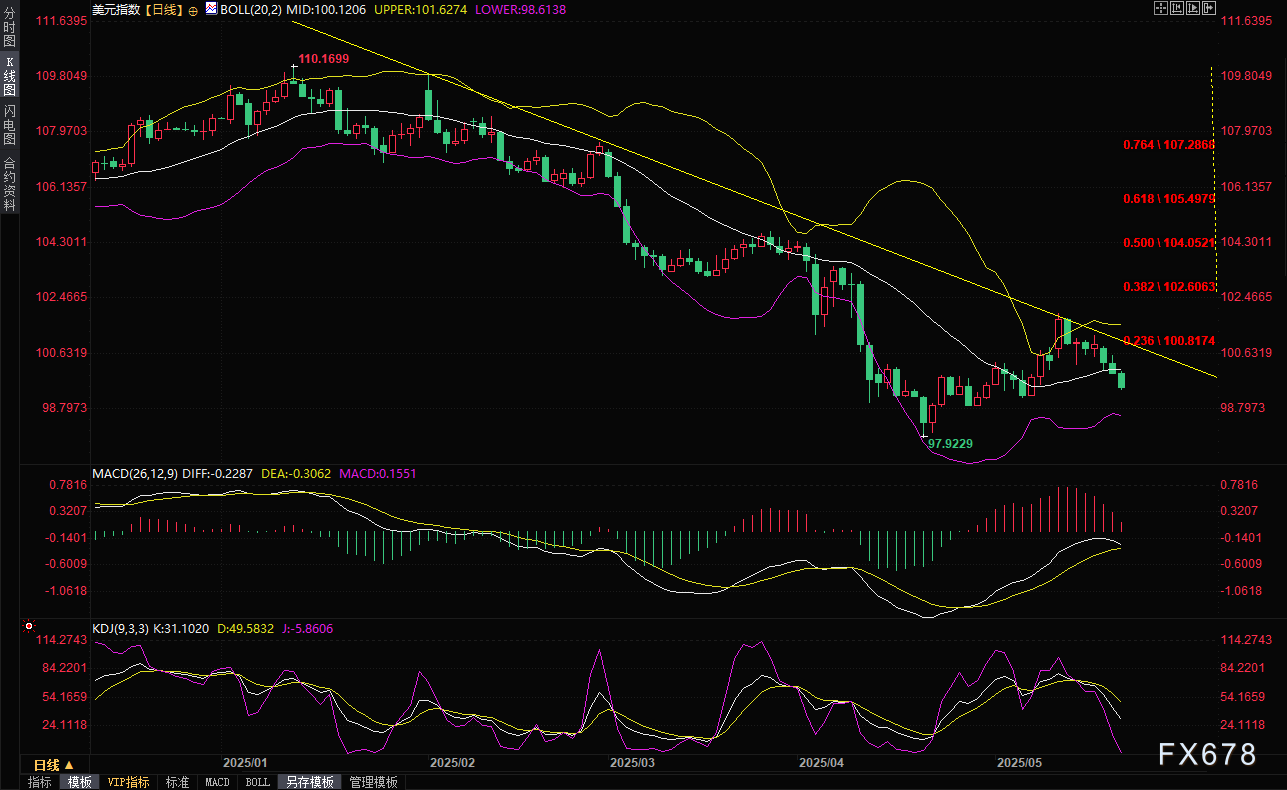This screenshot has width=1287, height=790.
Task: Click the rightmost panel-expand arrow icon
Action: click(1208, 8)
